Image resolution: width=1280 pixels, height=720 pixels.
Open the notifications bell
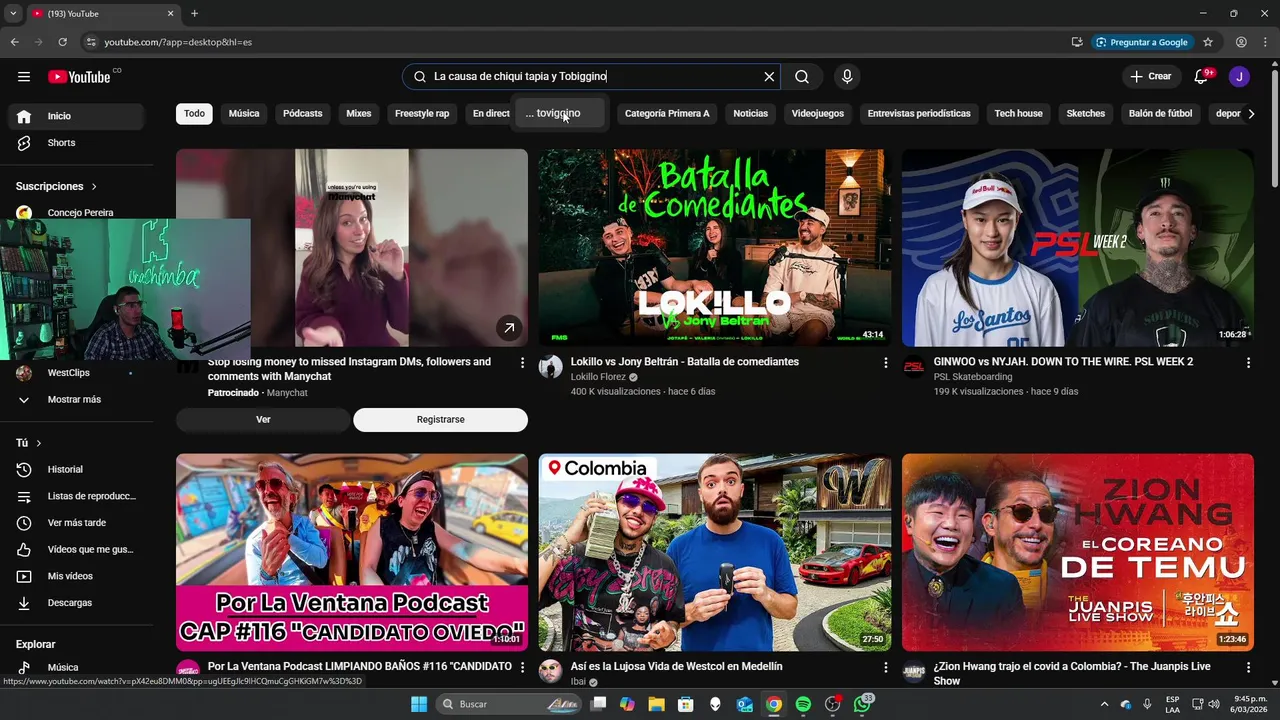pos(1202,77)
